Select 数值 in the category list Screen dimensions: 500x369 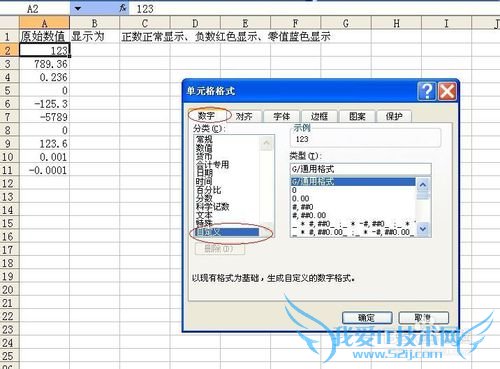point(204,148)
